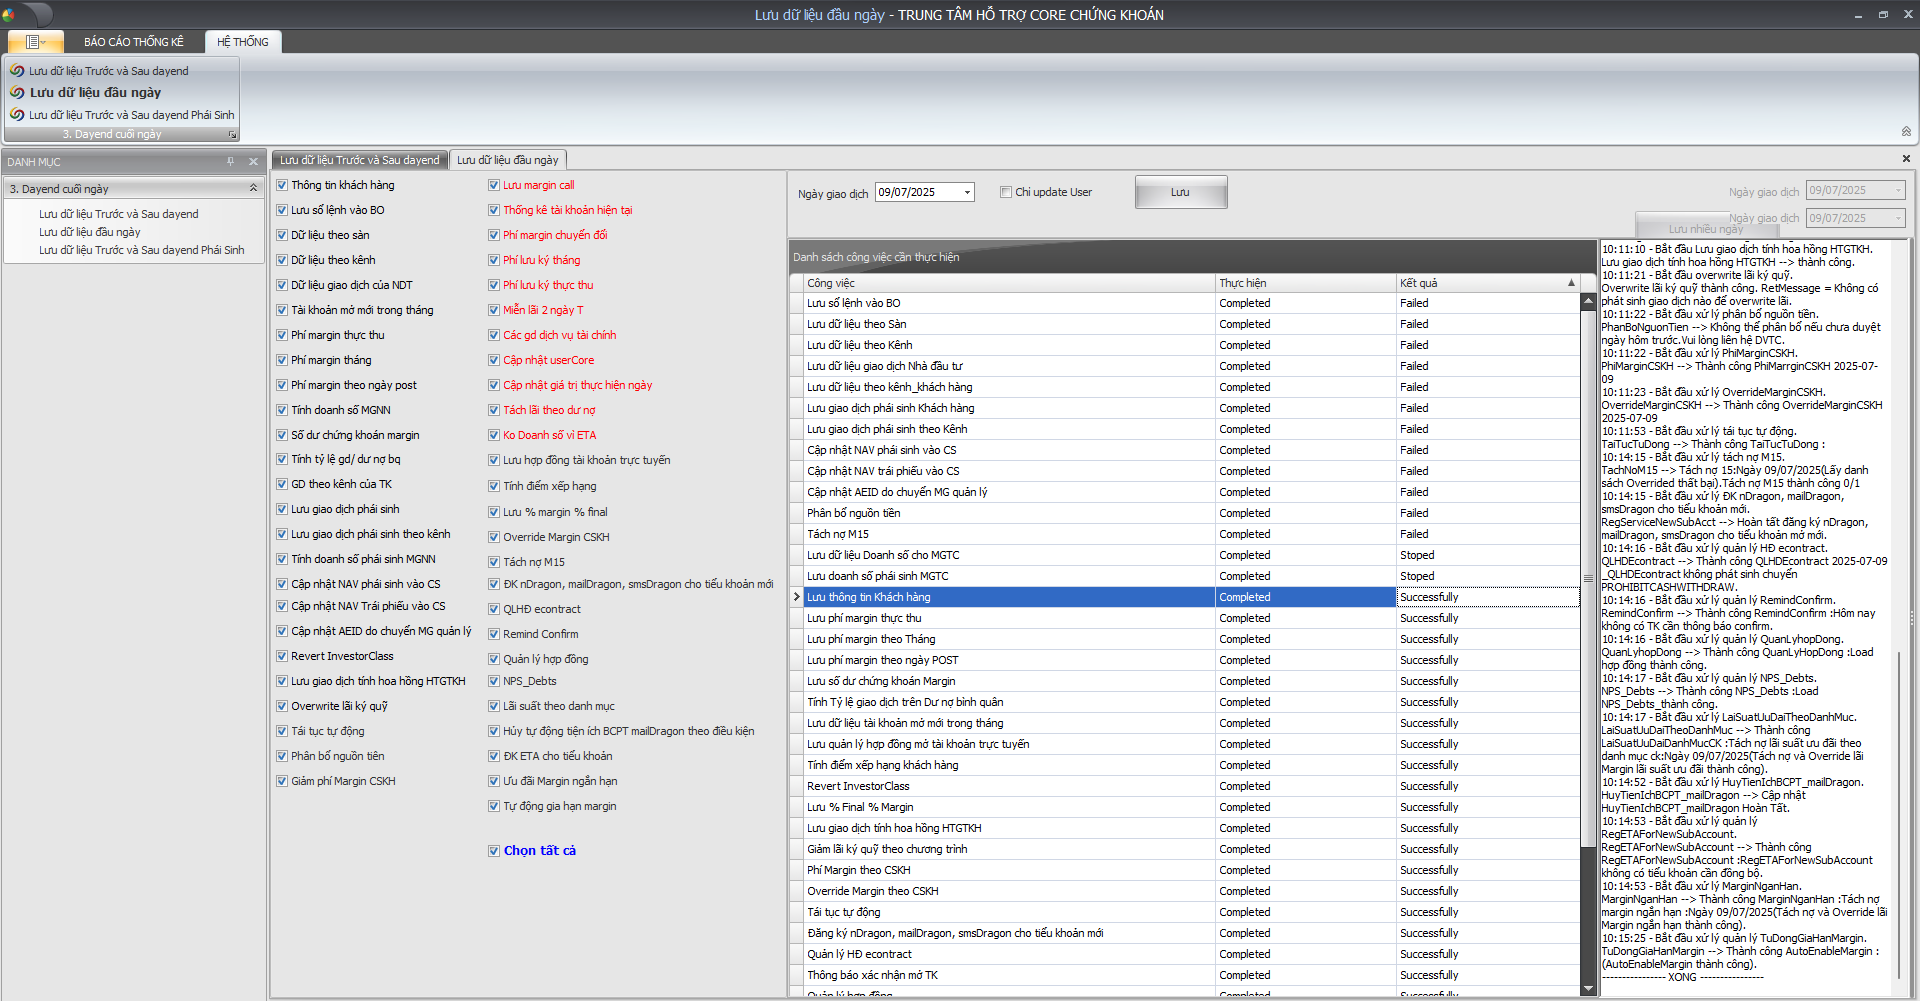Toggle Revert InvestorClass checkbox
1920x1001 pixels.
[282, 656]
